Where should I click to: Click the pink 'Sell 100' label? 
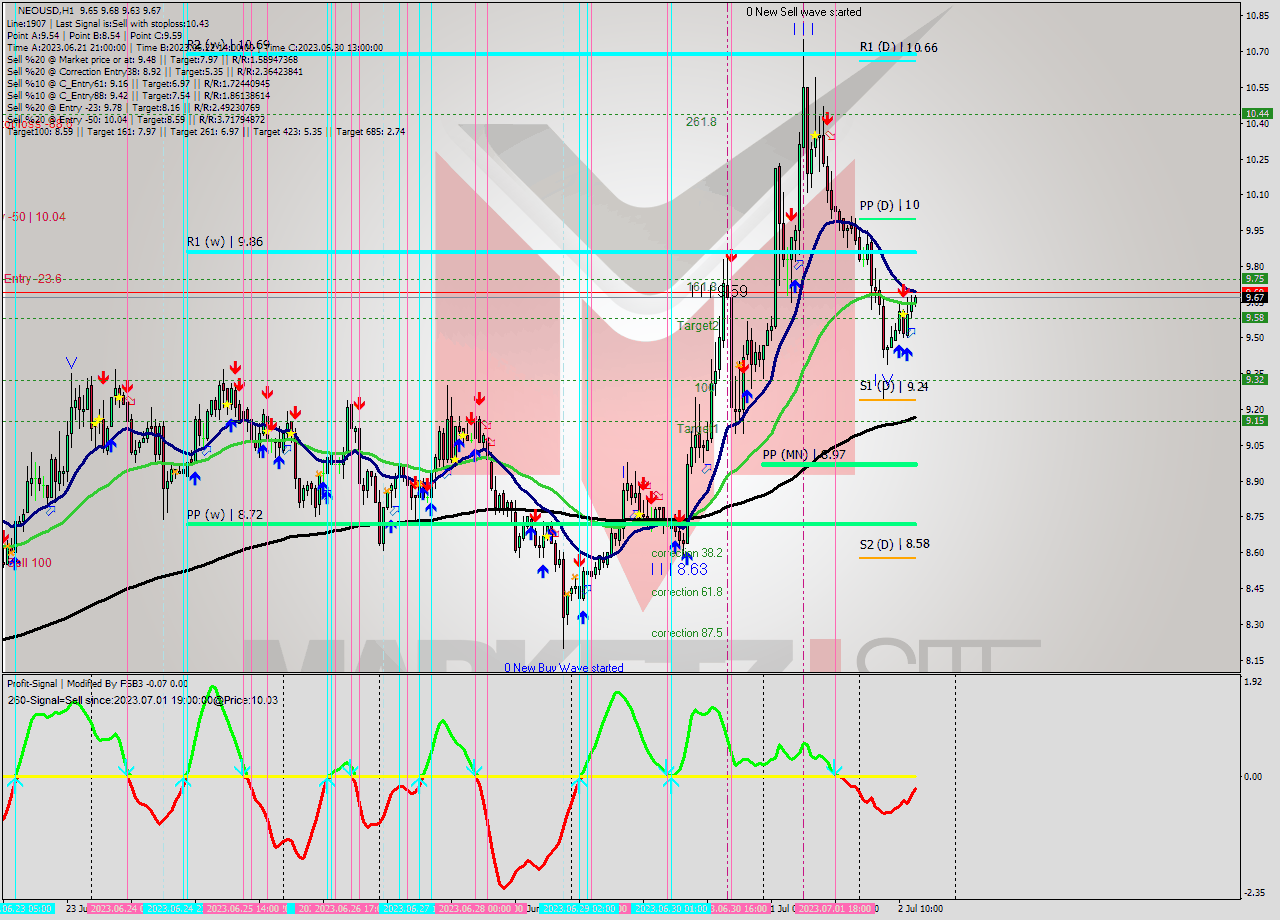[29, 563]
